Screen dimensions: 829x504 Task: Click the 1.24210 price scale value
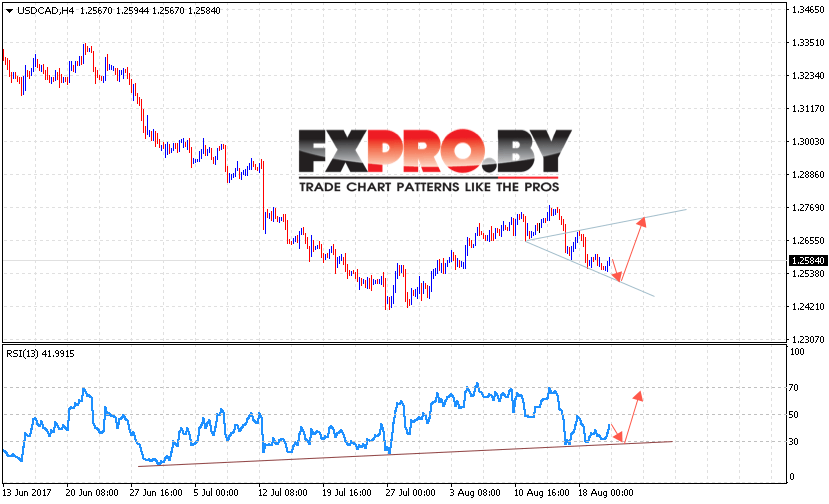point(808,306)
